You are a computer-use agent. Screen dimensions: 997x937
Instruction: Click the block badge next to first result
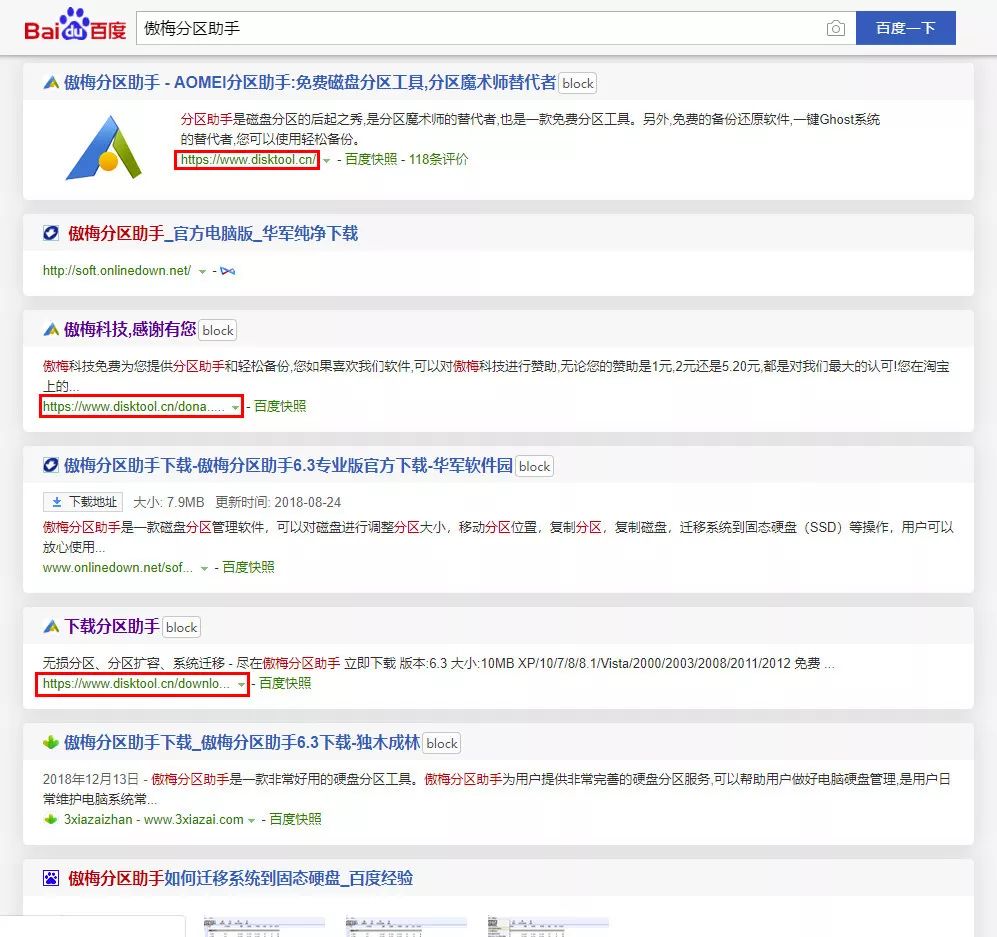(x=577, y=84)
